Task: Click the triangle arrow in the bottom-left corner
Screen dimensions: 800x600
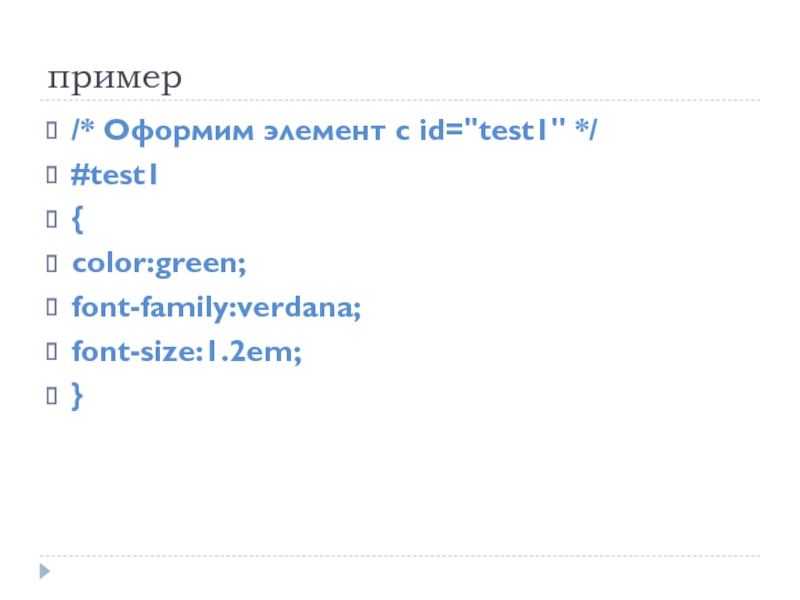Action: pyautogui.click(x=46, y=572)
